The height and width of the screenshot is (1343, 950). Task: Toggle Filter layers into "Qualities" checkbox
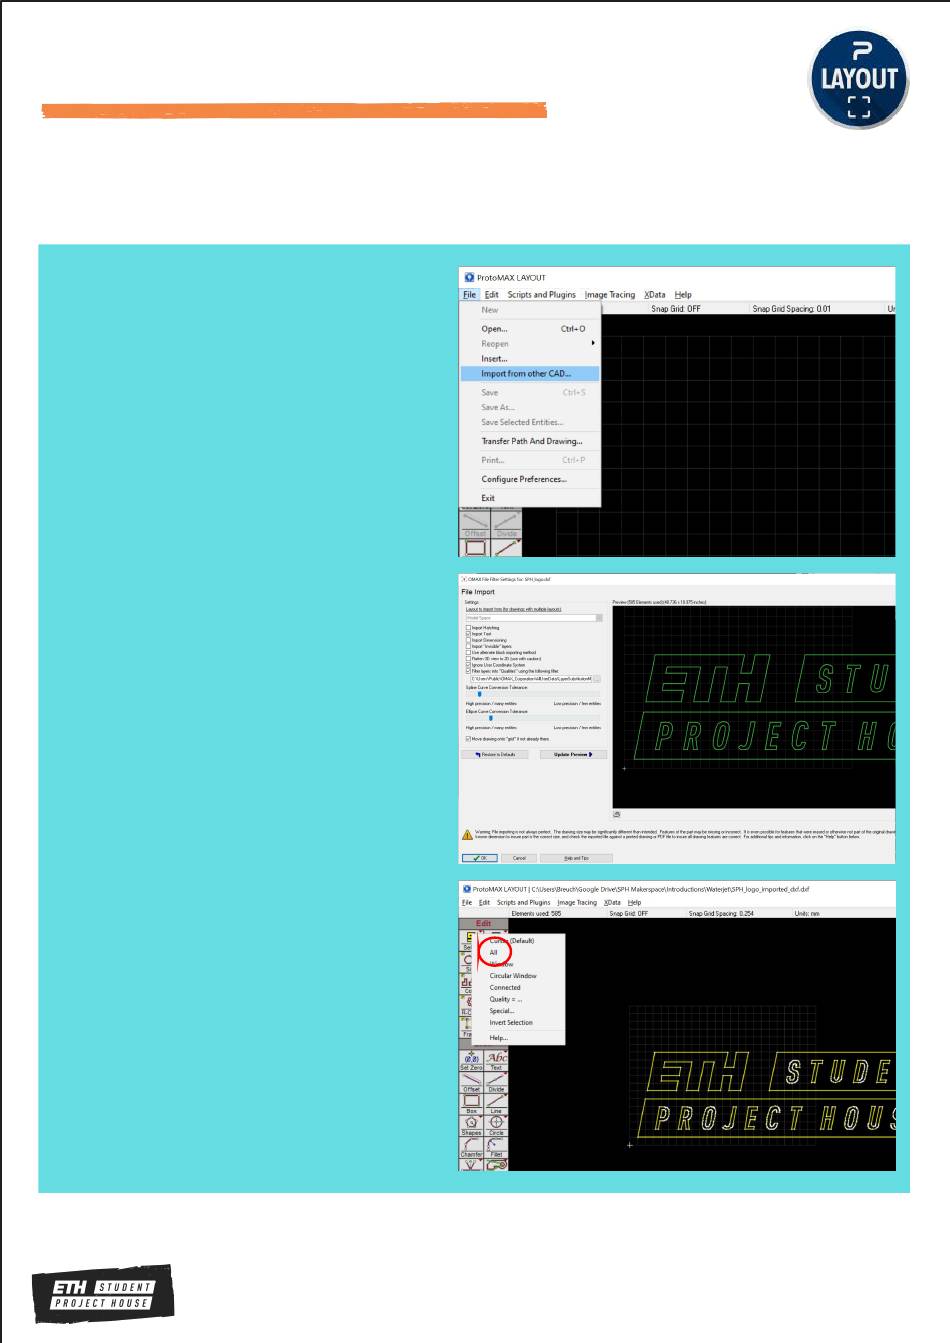(x=468, y=671)
